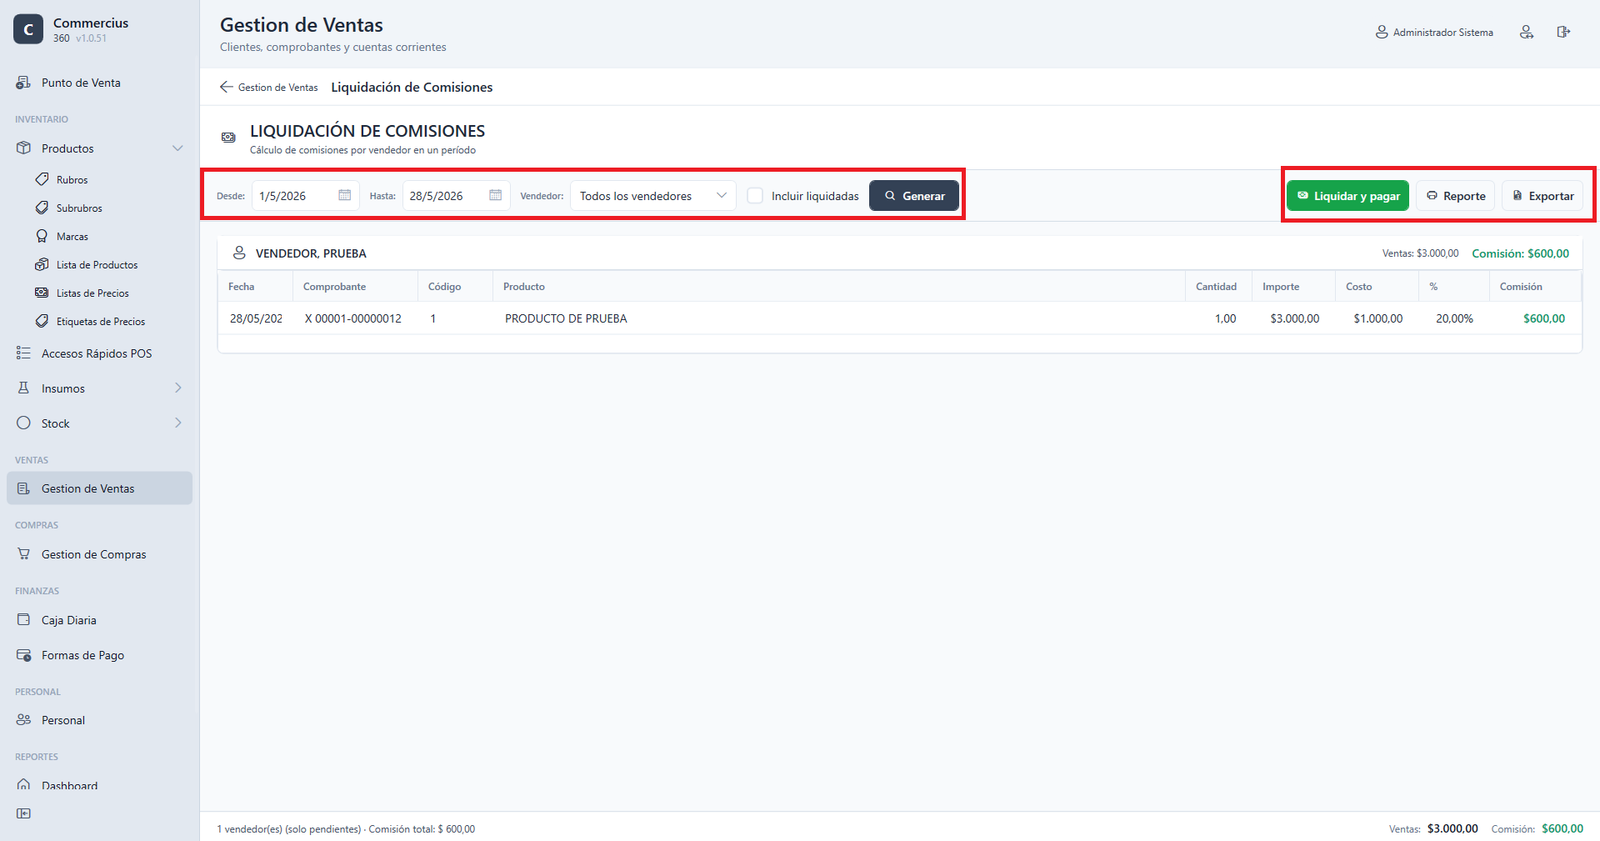Click the Gestion de Compras cart icon
Viewport: 1600px width, 841px height.
point(24,554)
